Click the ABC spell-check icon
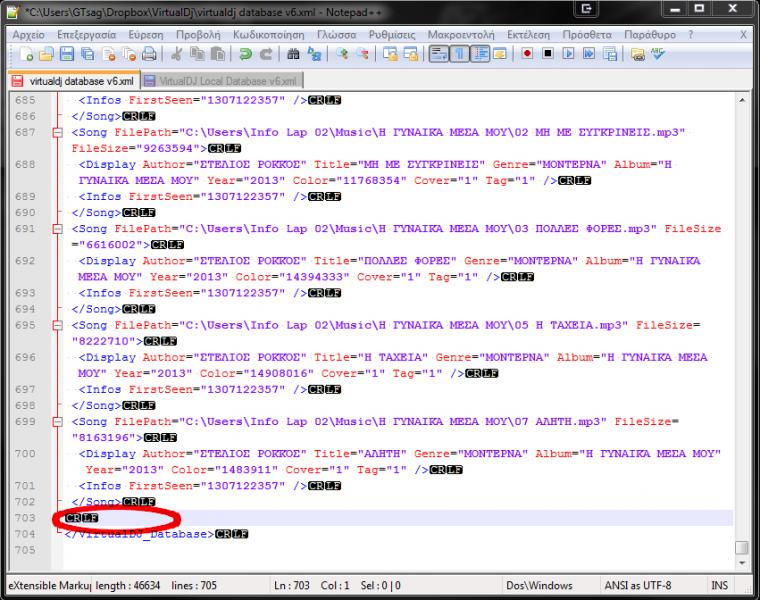760x600 pixels. pyautogui.click(x=658, y=54)
